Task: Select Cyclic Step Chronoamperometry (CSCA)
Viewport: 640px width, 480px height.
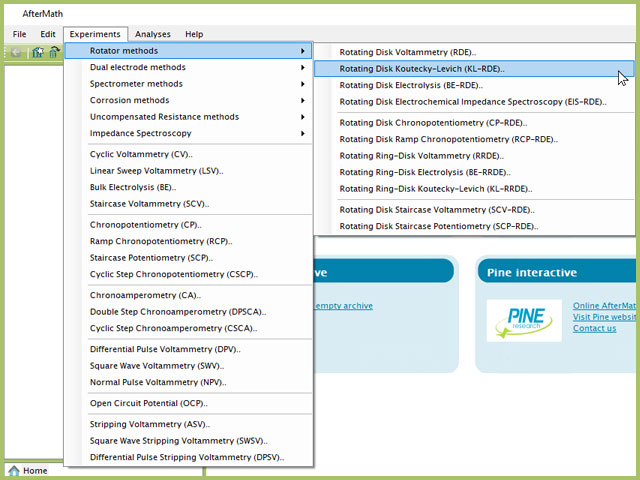Action: (x=189, y=328)
